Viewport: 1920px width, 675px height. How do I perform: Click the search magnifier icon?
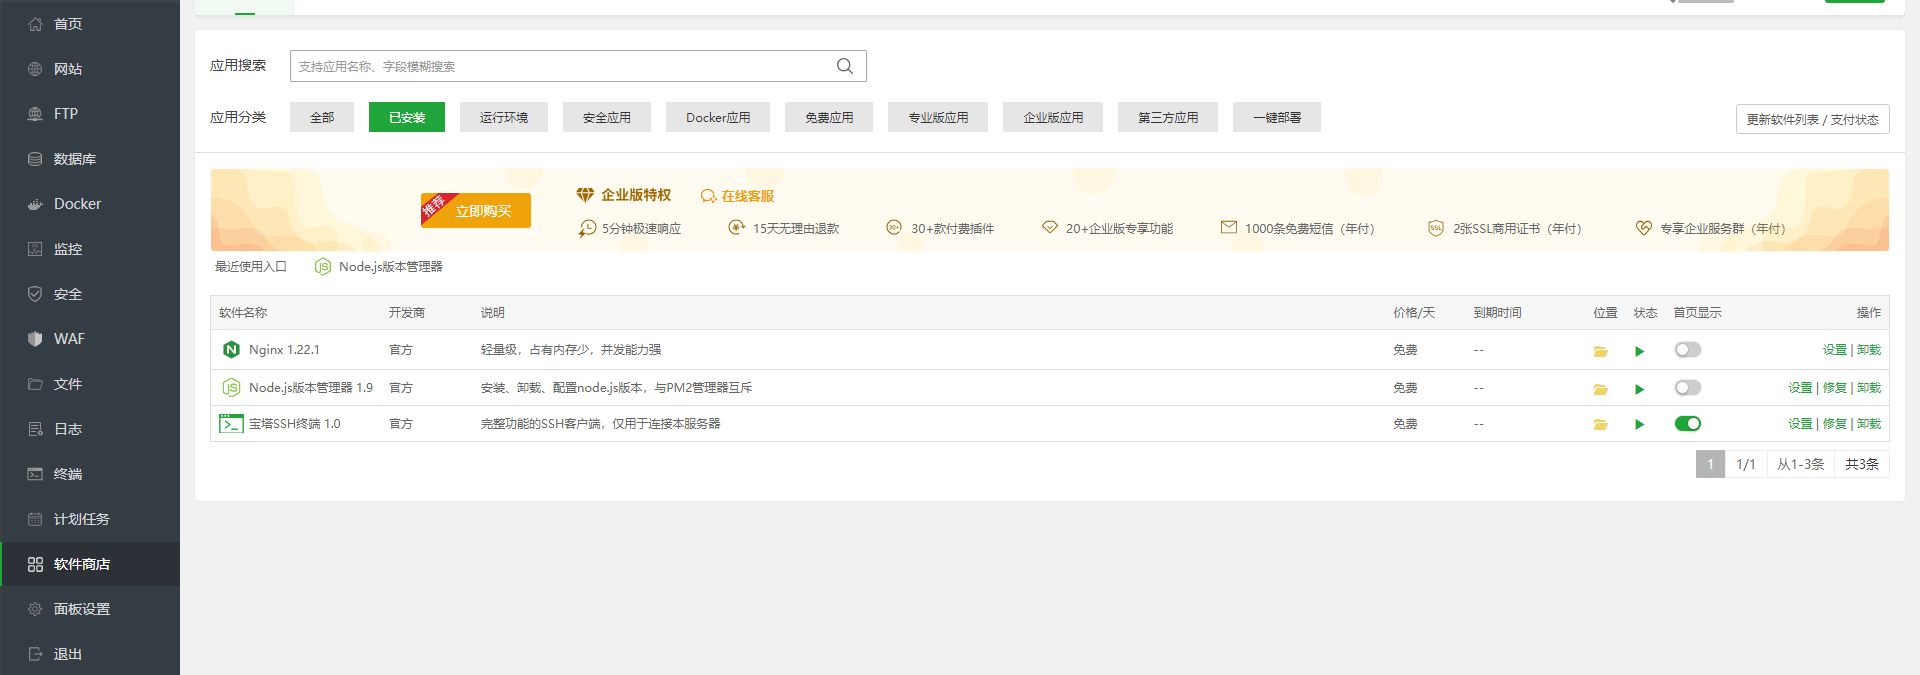point(845,66)
